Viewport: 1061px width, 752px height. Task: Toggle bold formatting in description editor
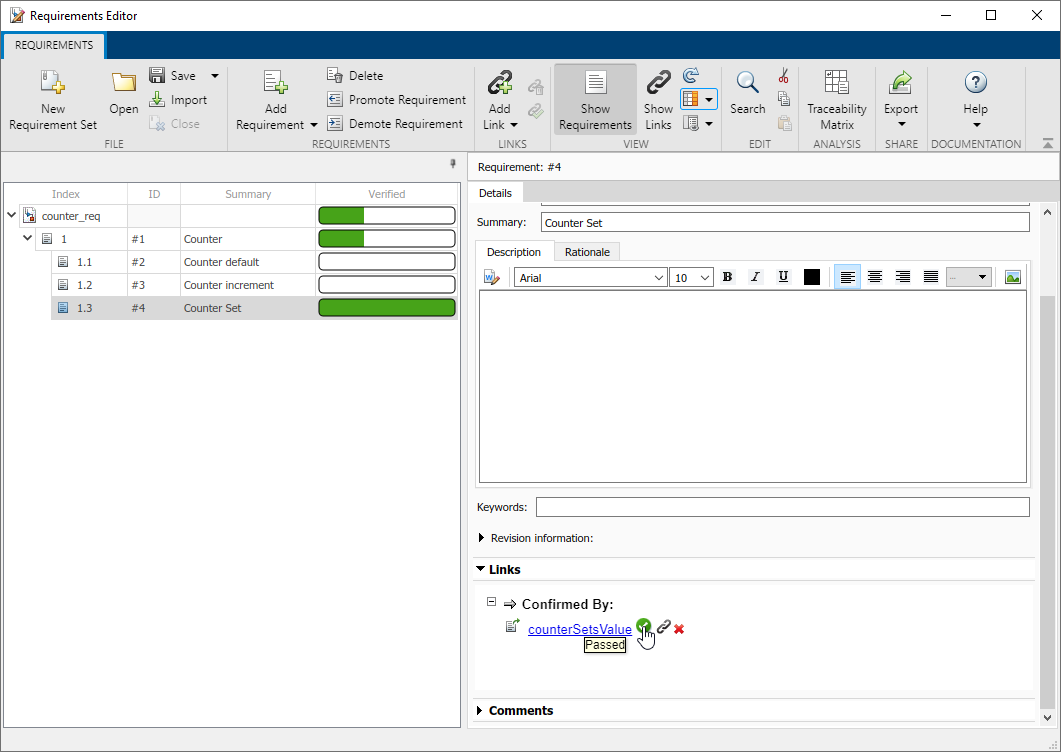(727, 277)
